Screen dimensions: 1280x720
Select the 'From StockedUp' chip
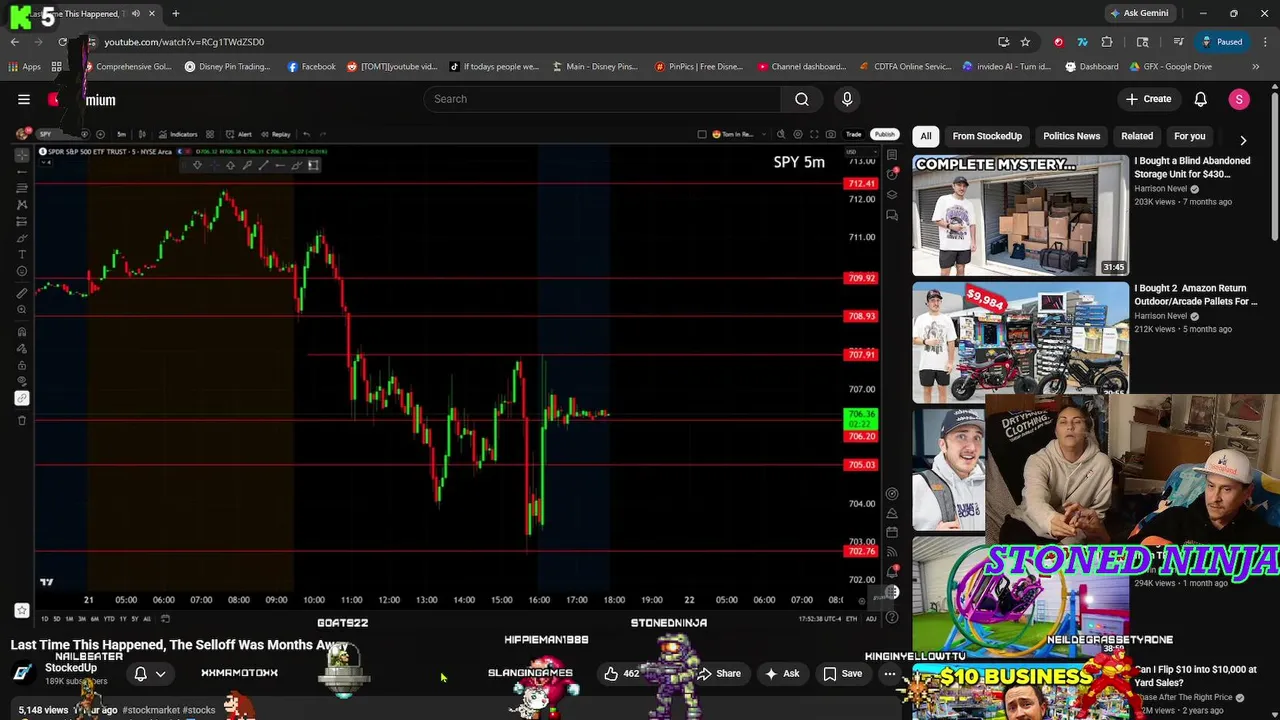[987, 136]
